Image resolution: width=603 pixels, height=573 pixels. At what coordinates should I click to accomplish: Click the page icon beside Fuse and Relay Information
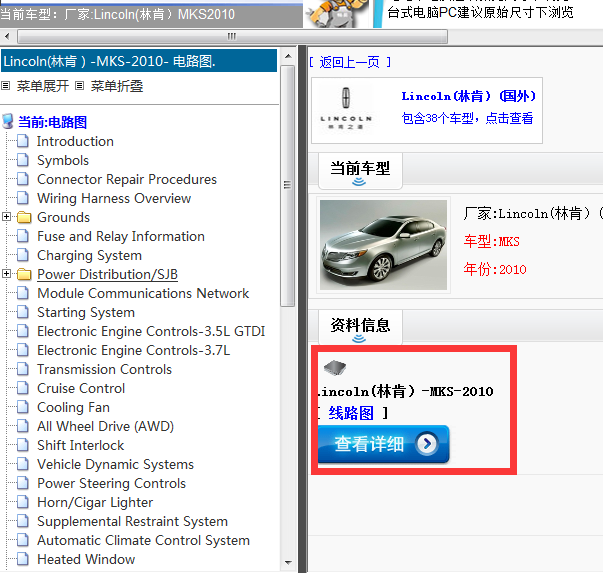tap(23, 236)
